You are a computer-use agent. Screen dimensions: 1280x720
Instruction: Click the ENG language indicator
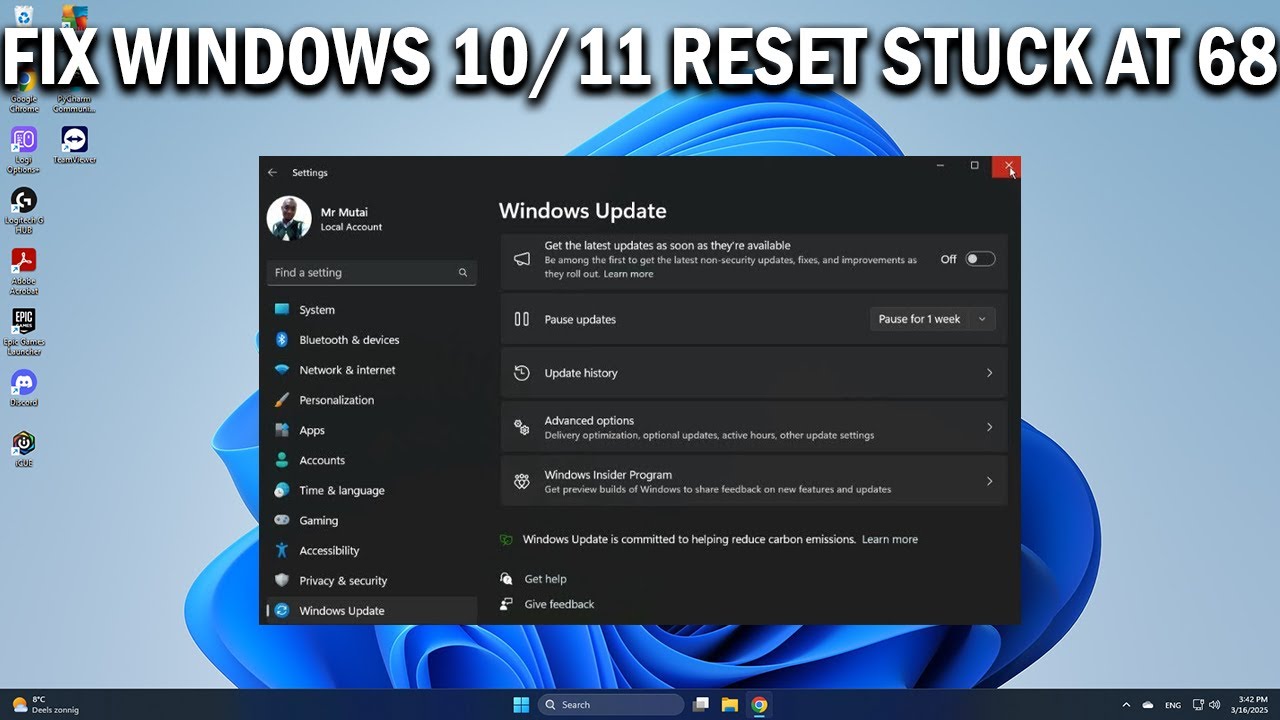coord(1173,705)
